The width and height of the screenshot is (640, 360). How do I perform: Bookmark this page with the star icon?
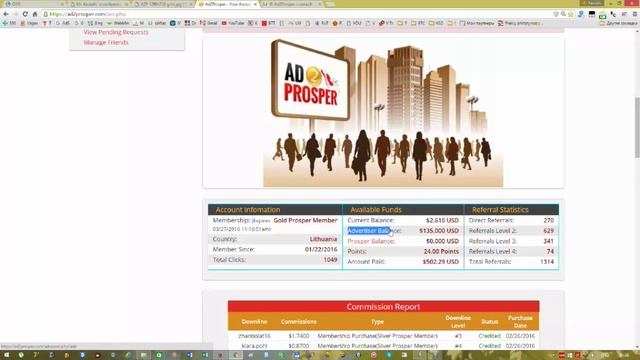(x=571, y=14)
